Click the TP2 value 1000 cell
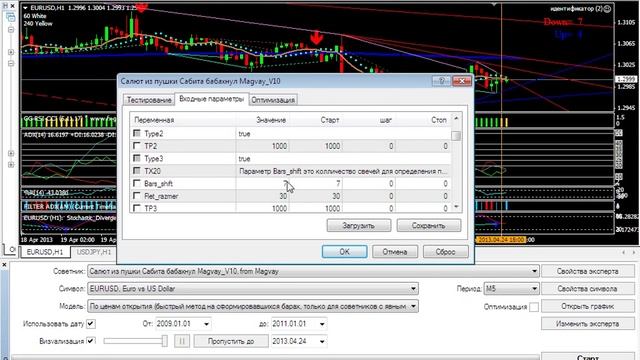The width and height of the screenshot is (640, 360). (262, 146)
